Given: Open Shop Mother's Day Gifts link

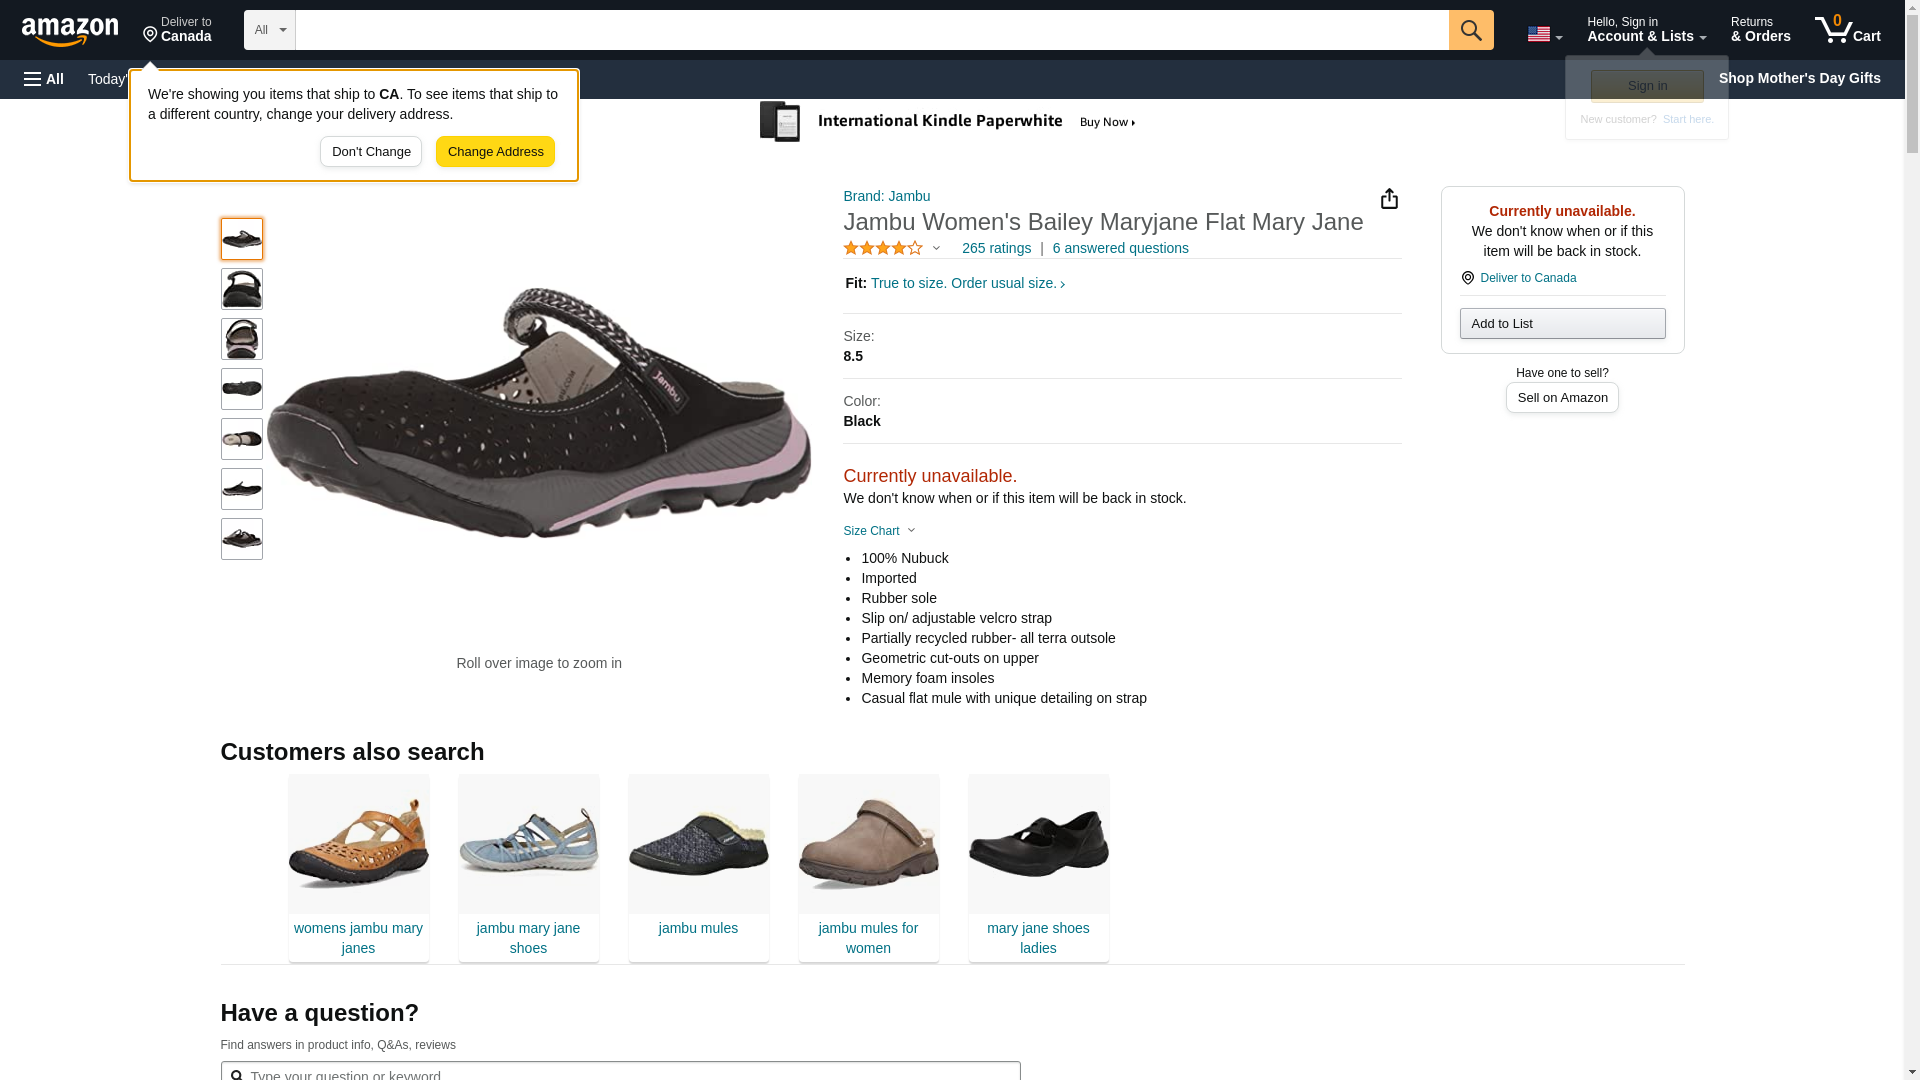Looking at the screenshot, I should pos(1798,78).
